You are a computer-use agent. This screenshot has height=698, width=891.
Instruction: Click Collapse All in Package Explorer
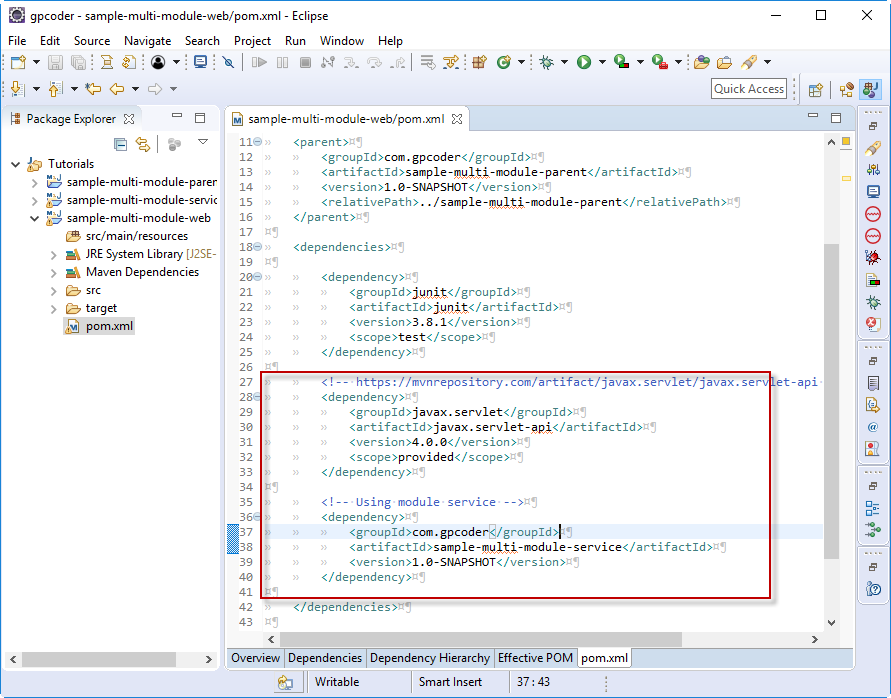(121, 144)
